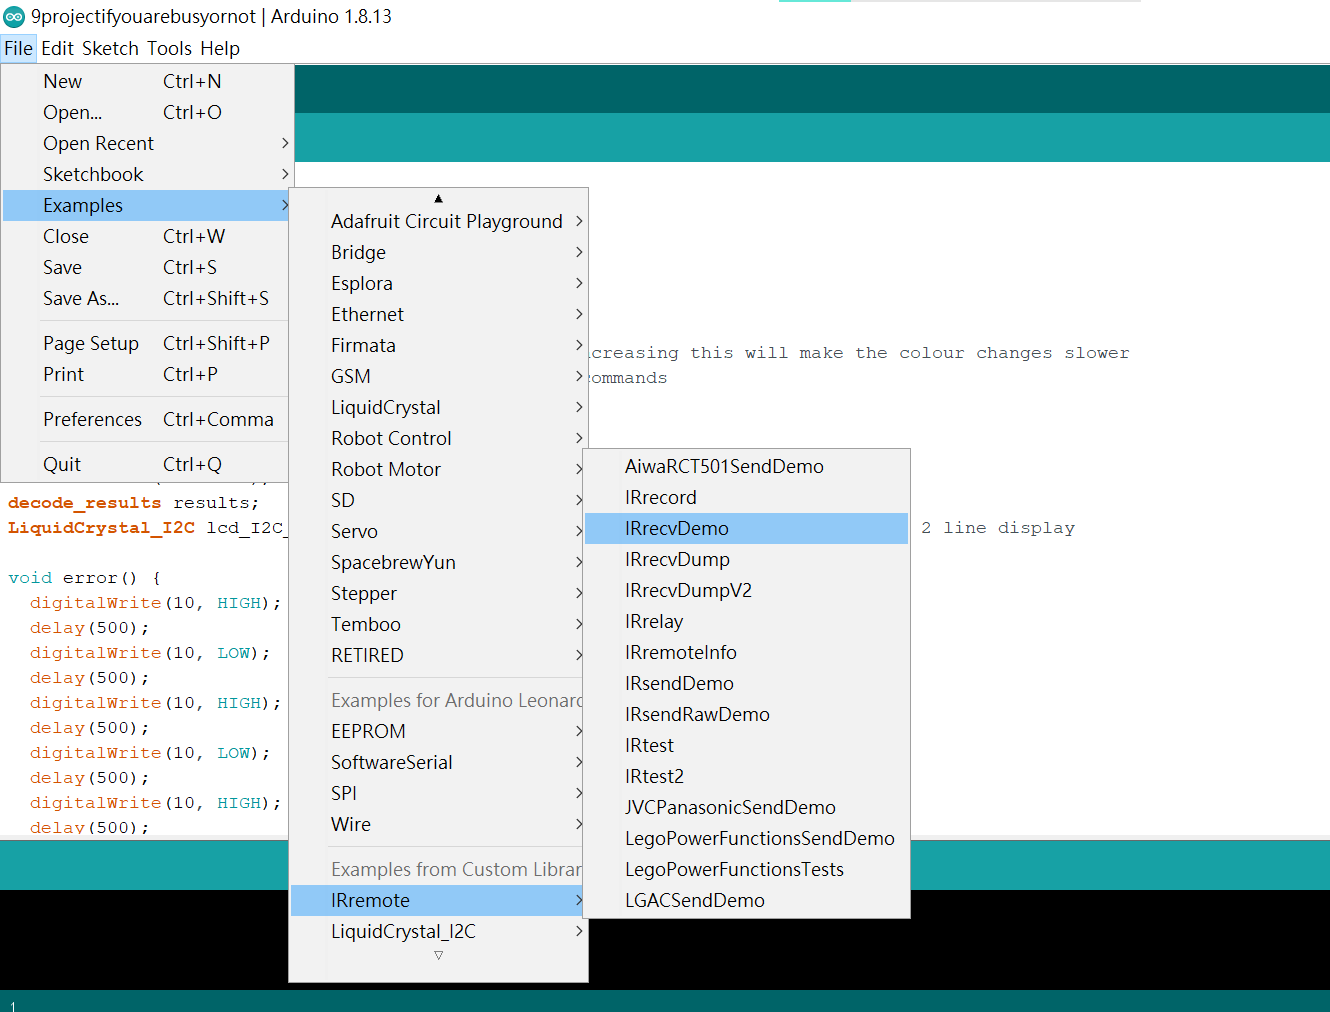Image resolution: width=1330 pixels, height=1012 pixels.
Task: Expand the Robot Control examples submenu
Action: pyautogui.click(x=438, y=438)
